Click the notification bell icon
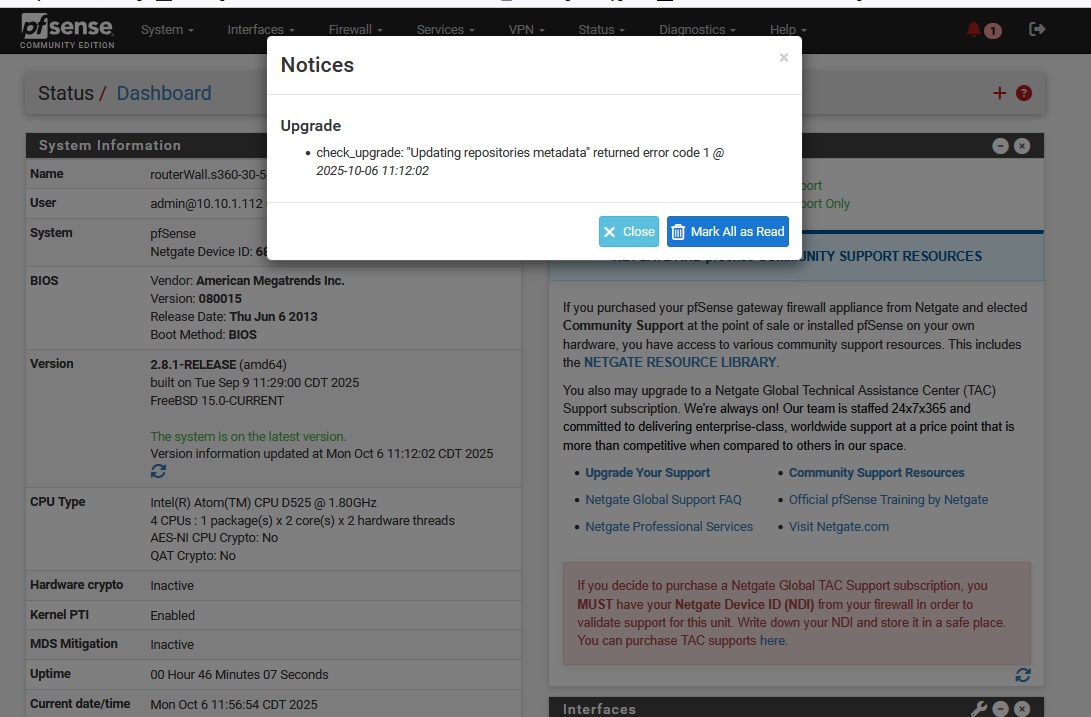 click(x=975, y=30)
